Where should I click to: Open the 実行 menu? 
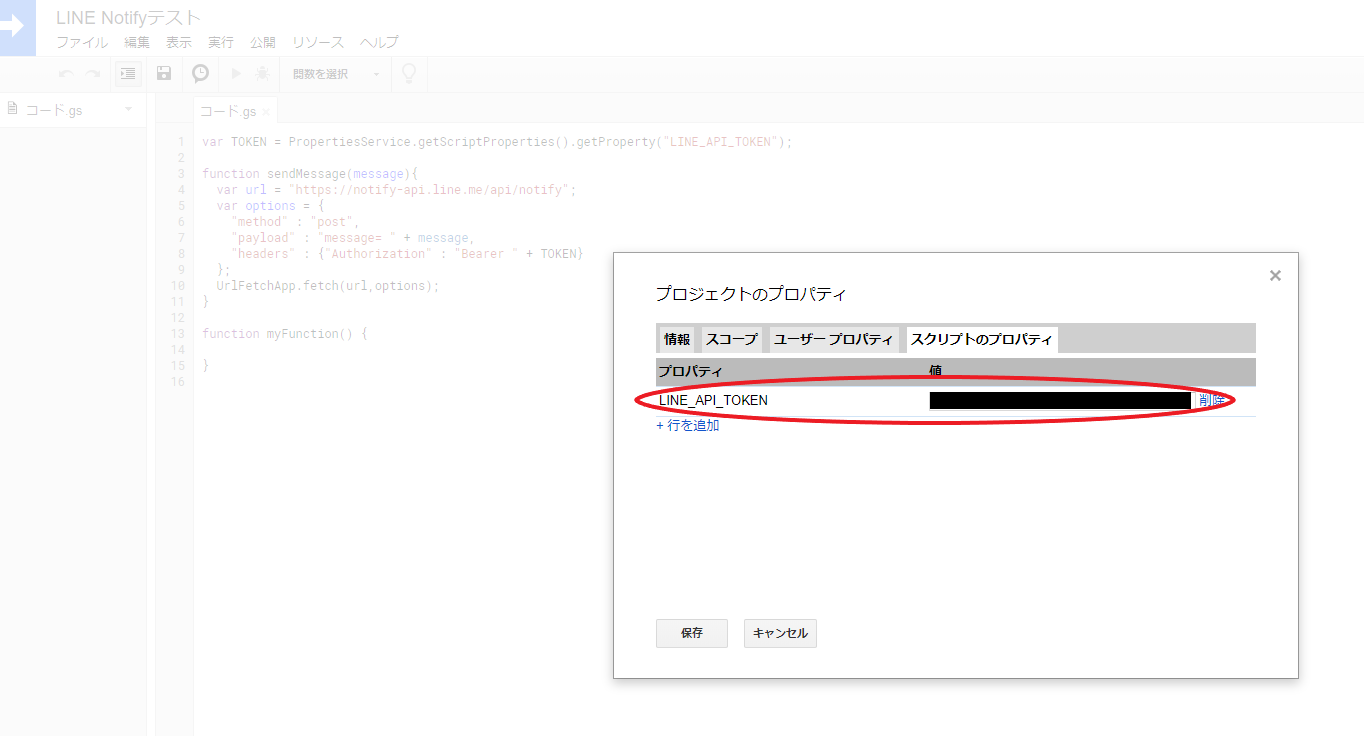[x=221, y=42]
